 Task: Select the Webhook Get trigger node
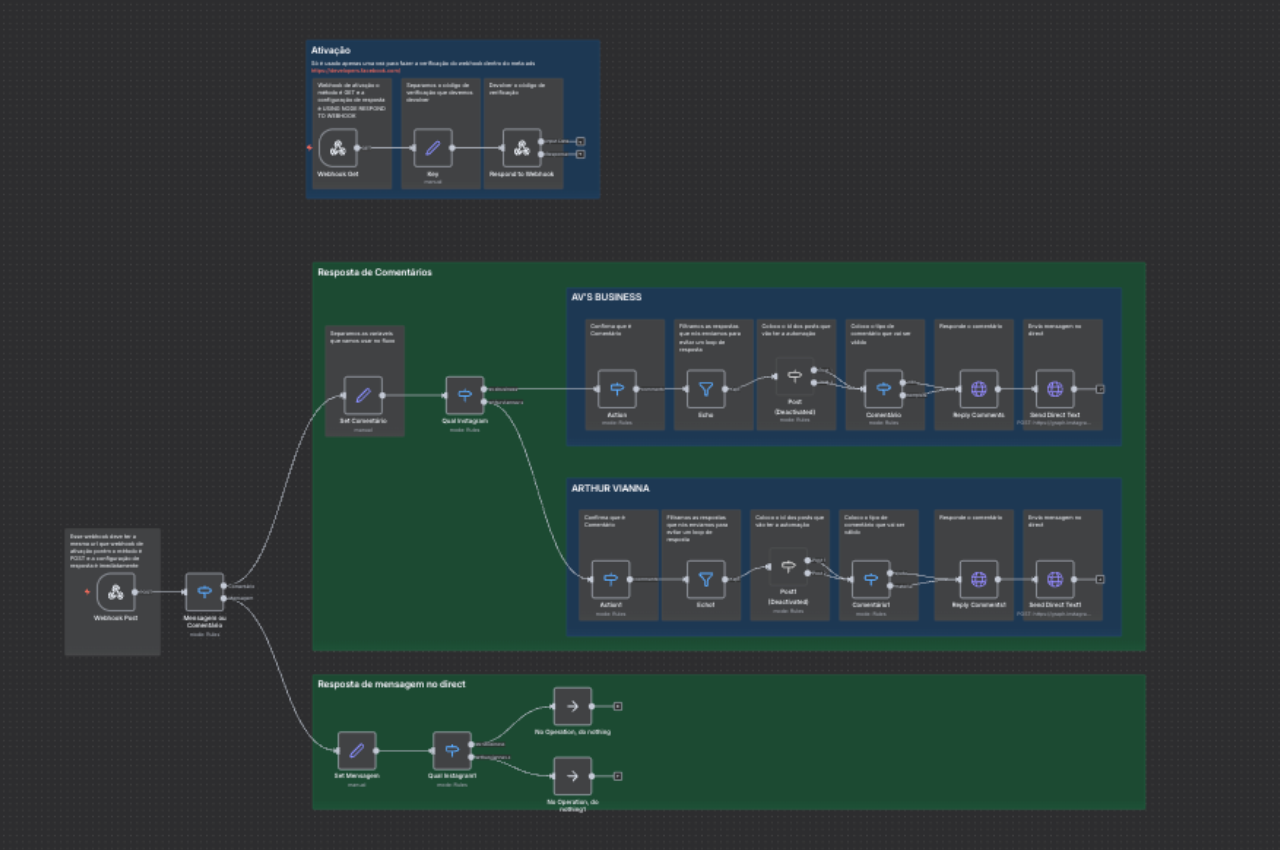tap(338, 148)
